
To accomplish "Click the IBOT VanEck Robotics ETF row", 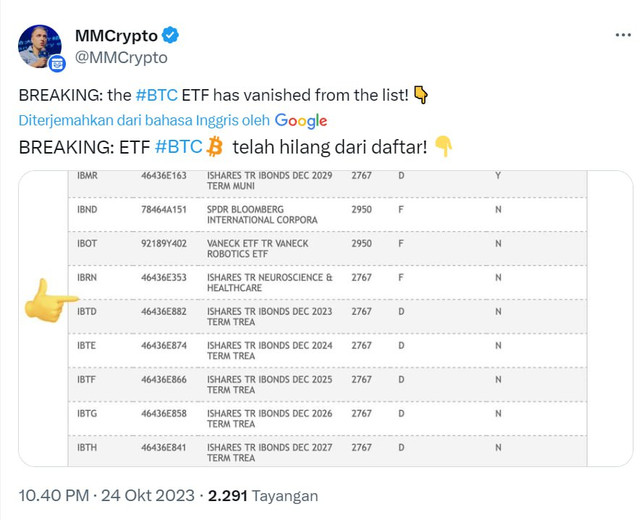I will (x=327, y=249).
